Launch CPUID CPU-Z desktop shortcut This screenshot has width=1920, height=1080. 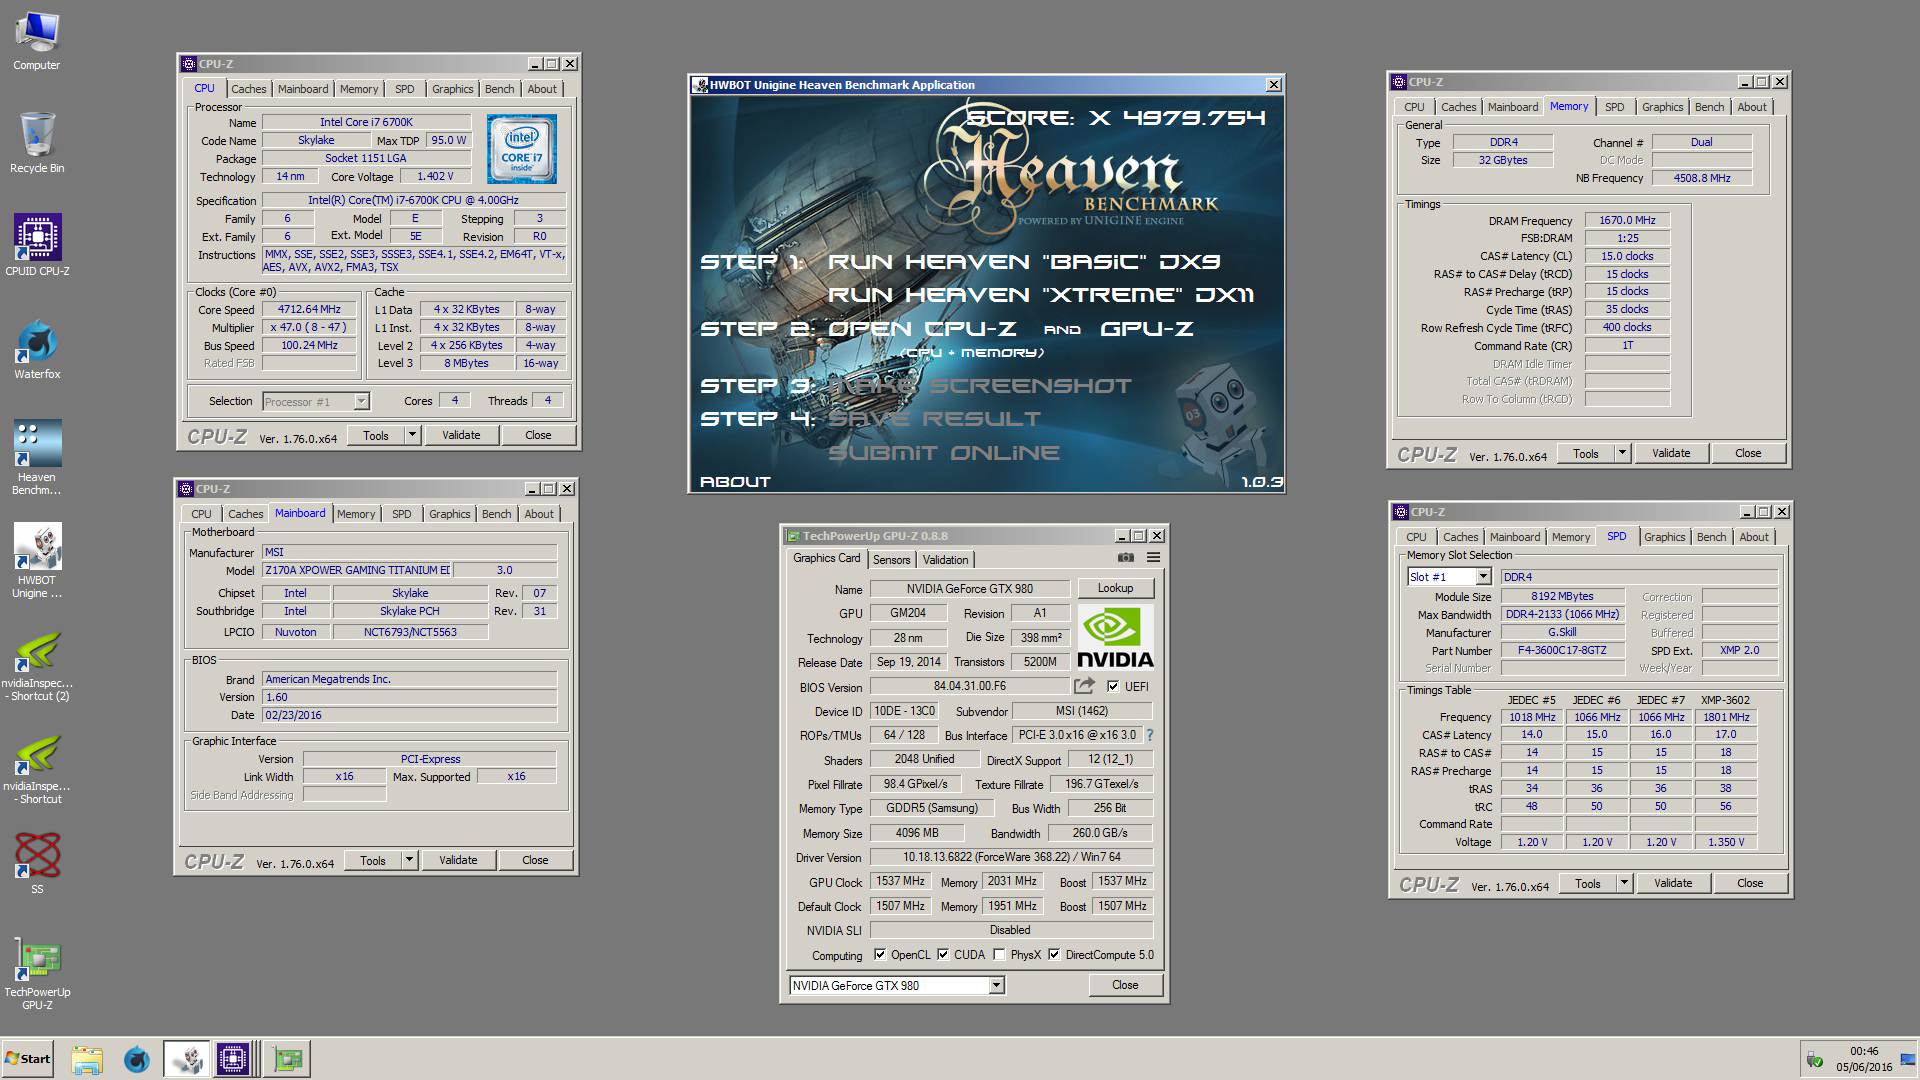click(37, 245)
